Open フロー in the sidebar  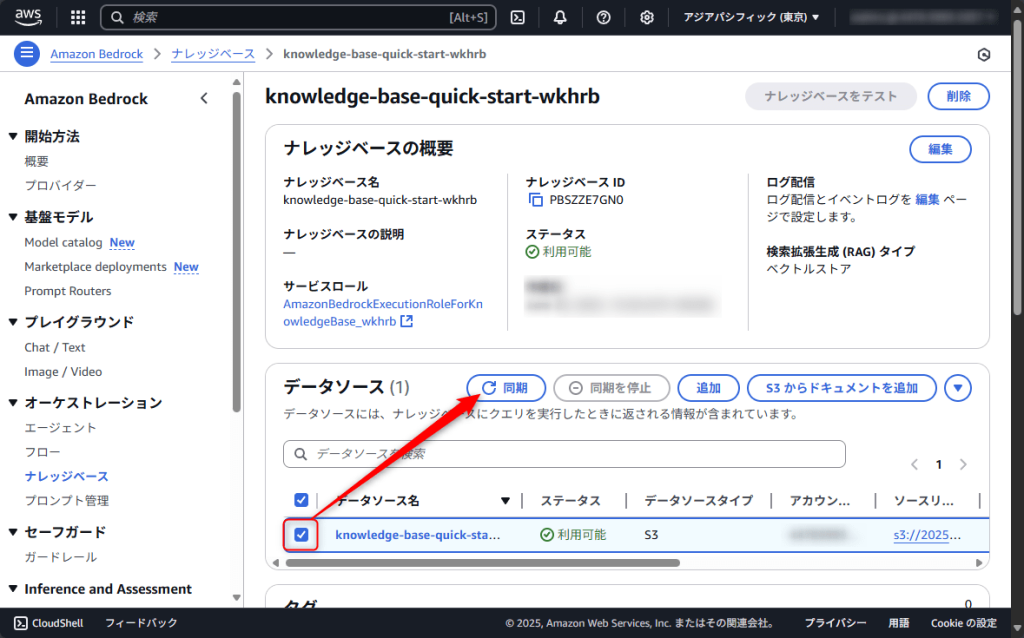click(42, 452)
